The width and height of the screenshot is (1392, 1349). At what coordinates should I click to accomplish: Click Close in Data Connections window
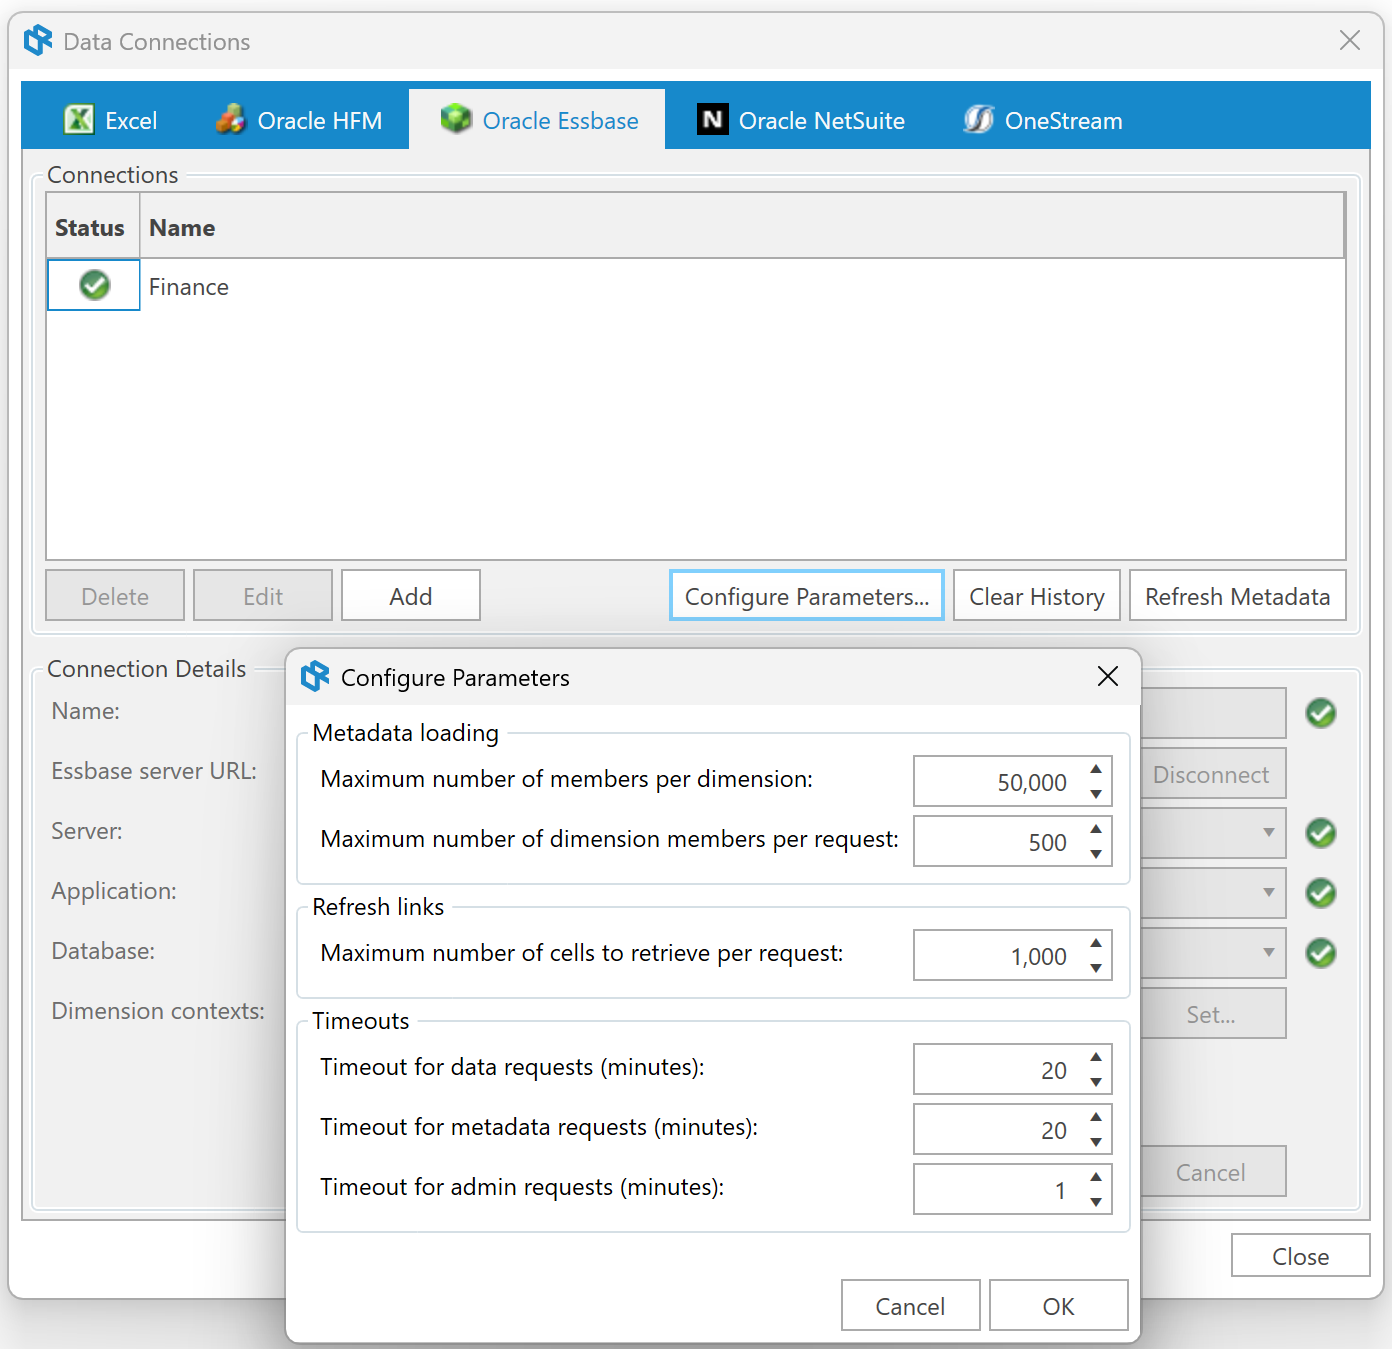tap(1301, 1256)
